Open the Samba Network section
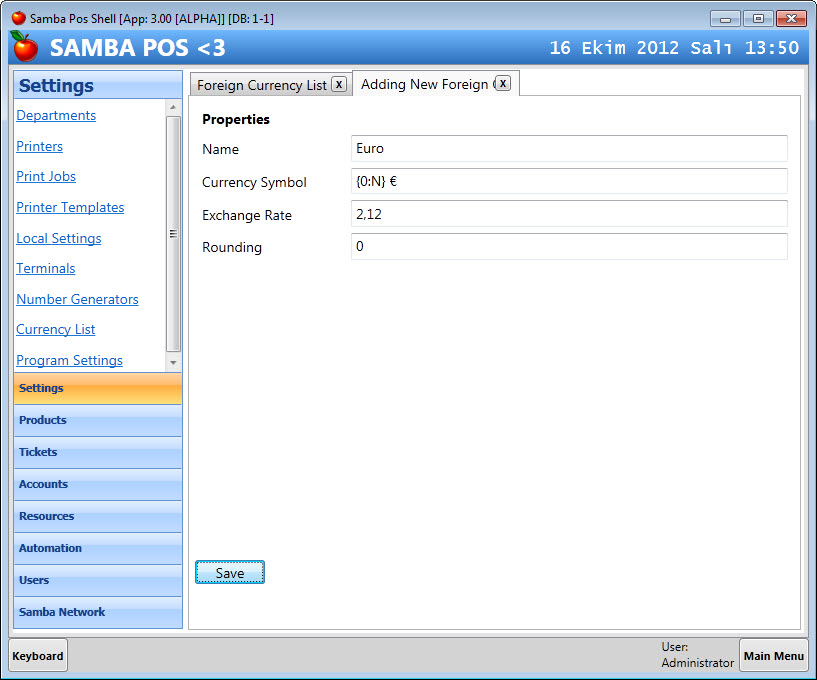 click(x=98, y=612)
